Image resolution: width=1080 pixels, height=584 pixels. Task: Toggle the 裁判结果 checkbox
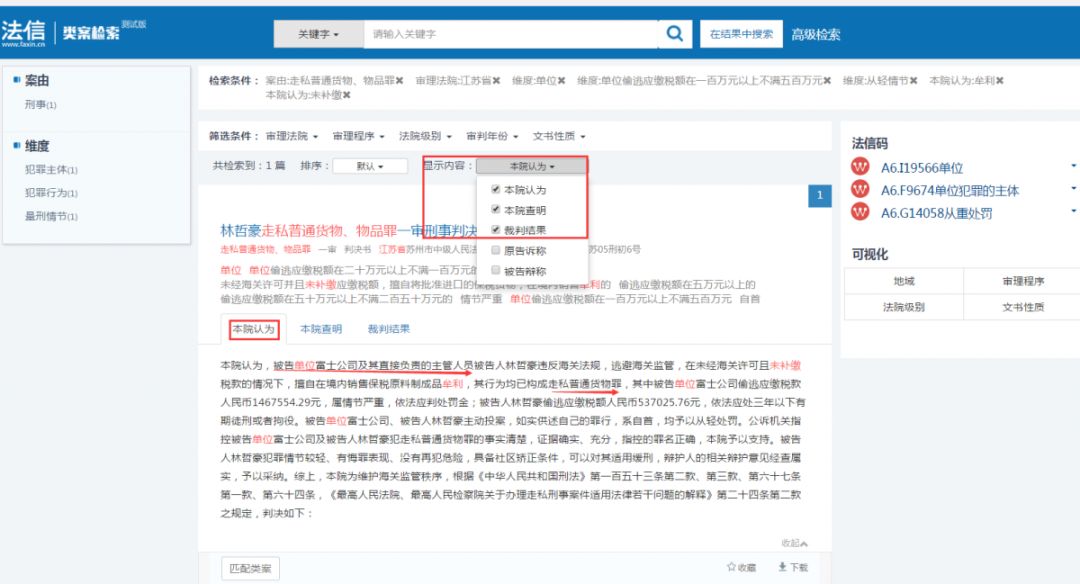point(495,229)
